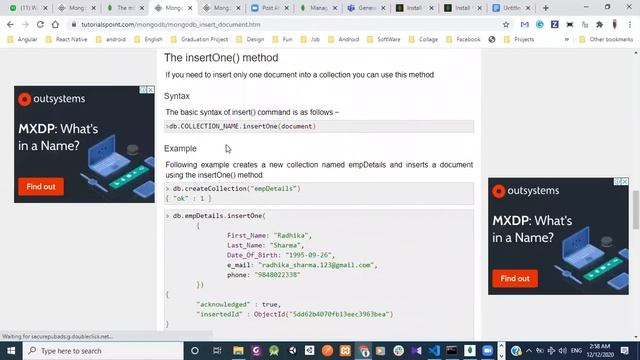
Task: Close the active MongoDB tab
Action: click(x=190, y=8)
